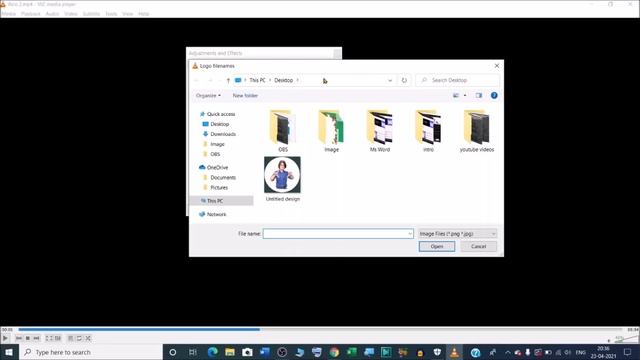Toggle VLC random shuffle button

[x=88, y=338]
